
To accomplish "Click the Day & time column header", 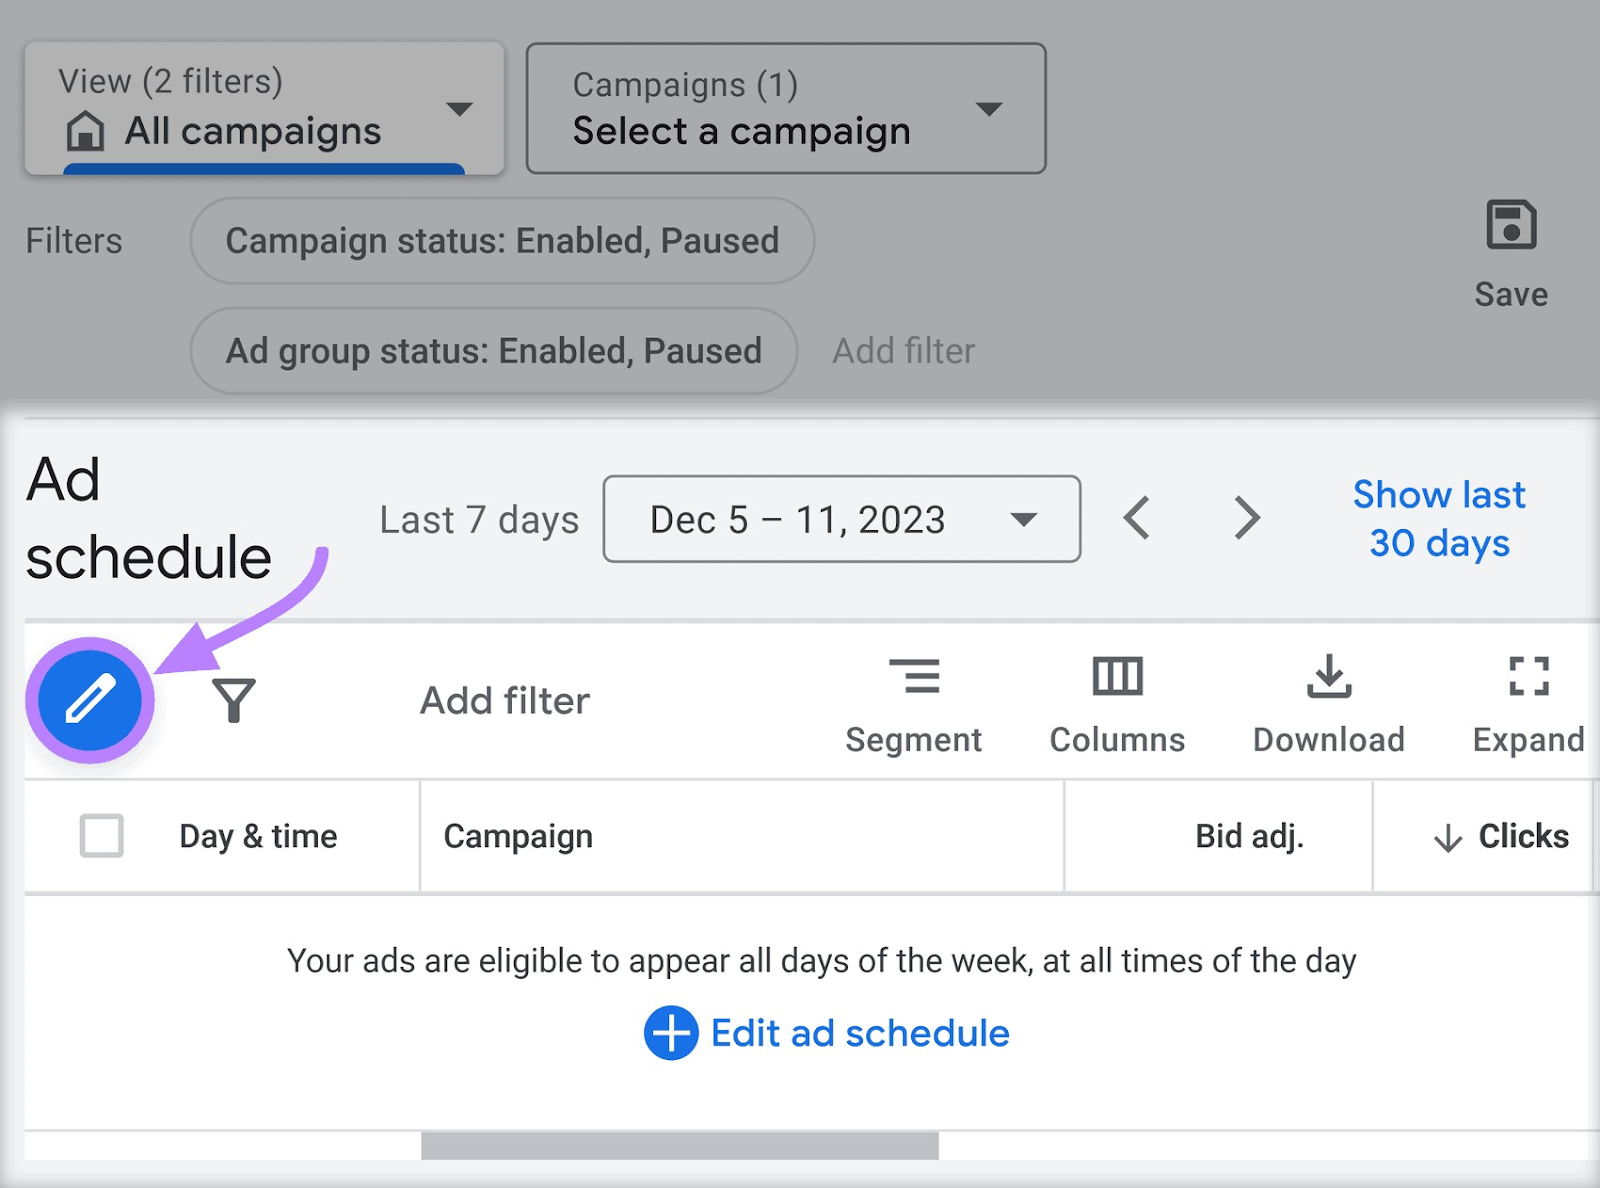I will pos(258,836).
